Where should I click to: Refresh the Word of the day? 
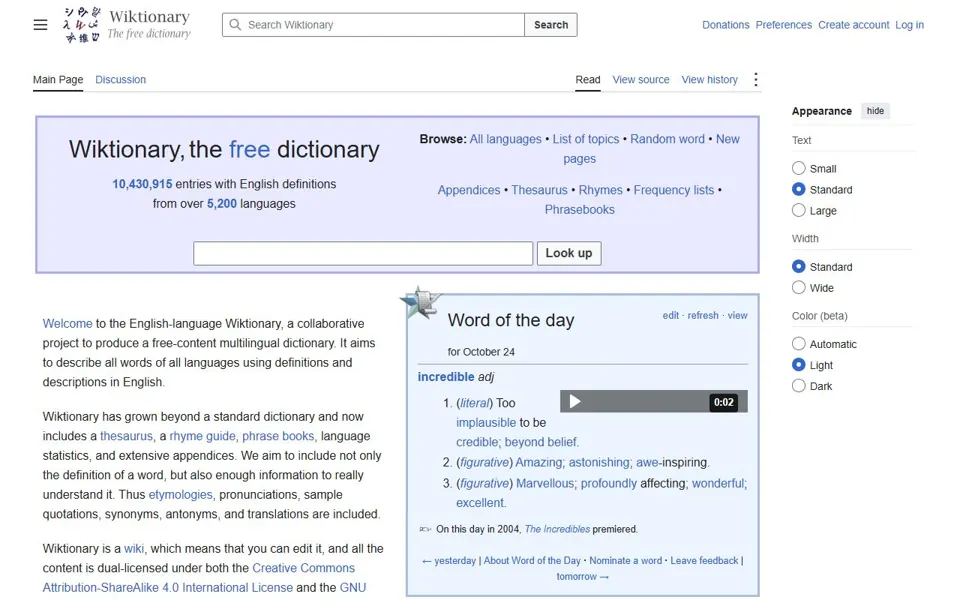[703, 315]
